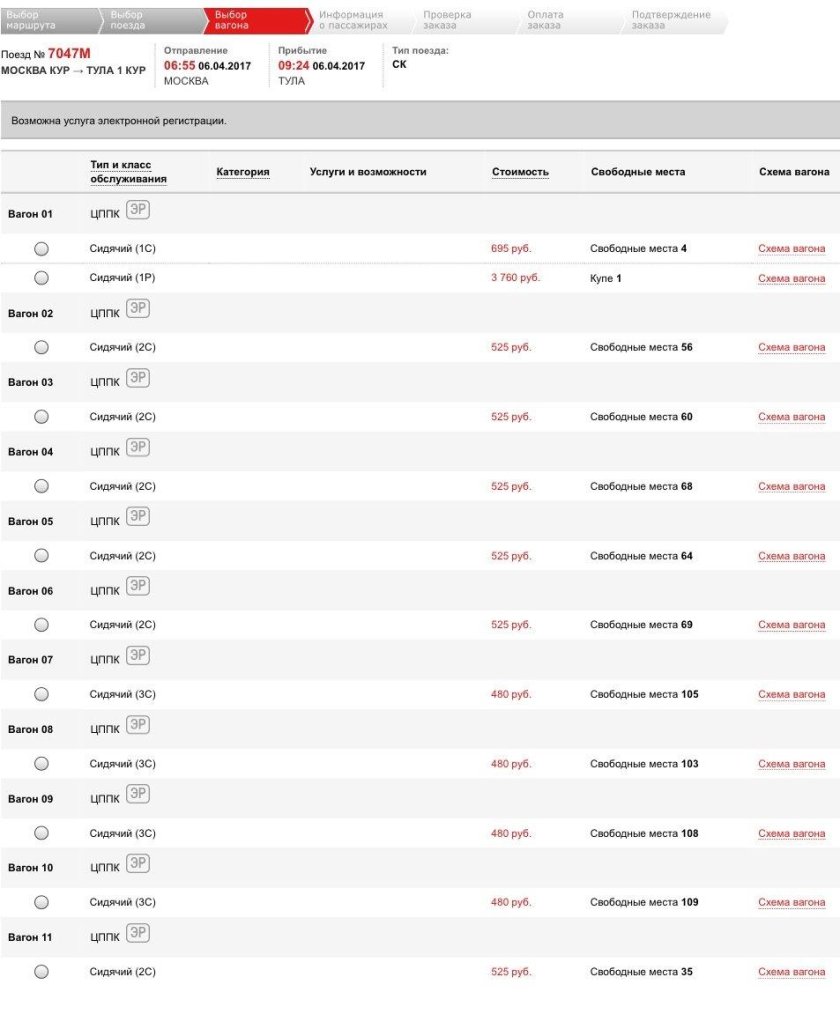Select Сидячий (3С) in Вагон 08
Viewport: 840px width, 1029px height.
pyautogui.click(x=41, y=764)
